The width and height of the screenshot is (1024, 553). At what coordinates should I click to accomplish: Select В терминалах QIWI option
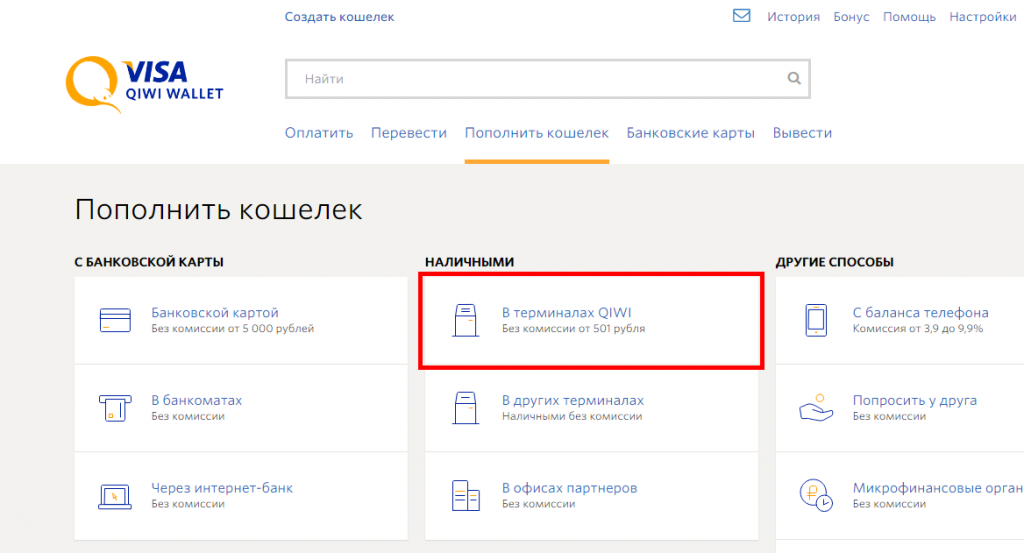[x=592, y=321]
